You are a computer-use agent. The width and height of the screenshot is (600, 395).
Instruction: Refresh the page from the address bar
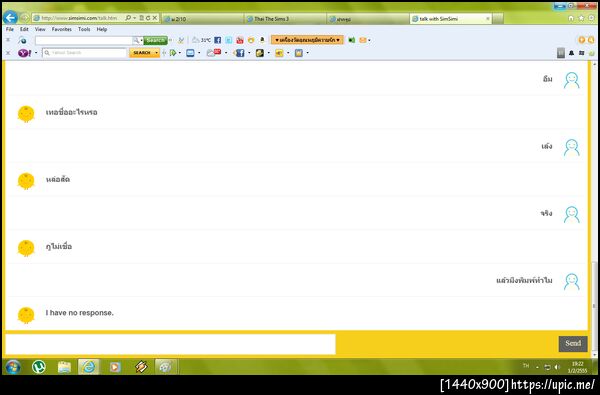pyautogui.click(x=148, y=18)
